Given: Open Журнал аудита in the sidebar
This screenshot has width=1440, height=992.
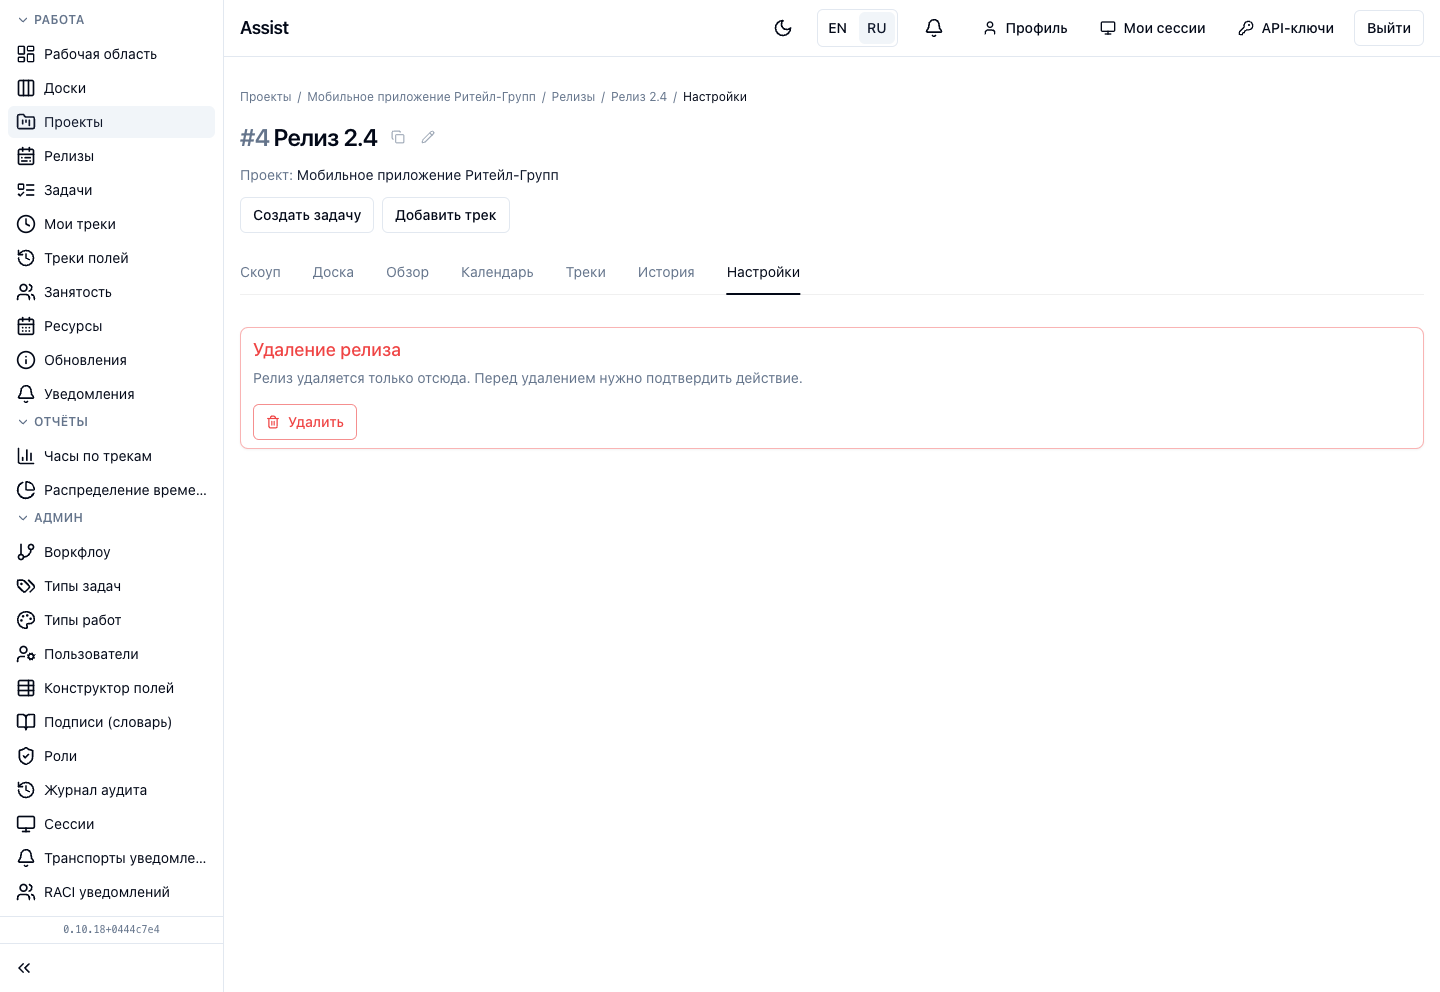Looking at the screenshot, I should click(x=111, y=790).
